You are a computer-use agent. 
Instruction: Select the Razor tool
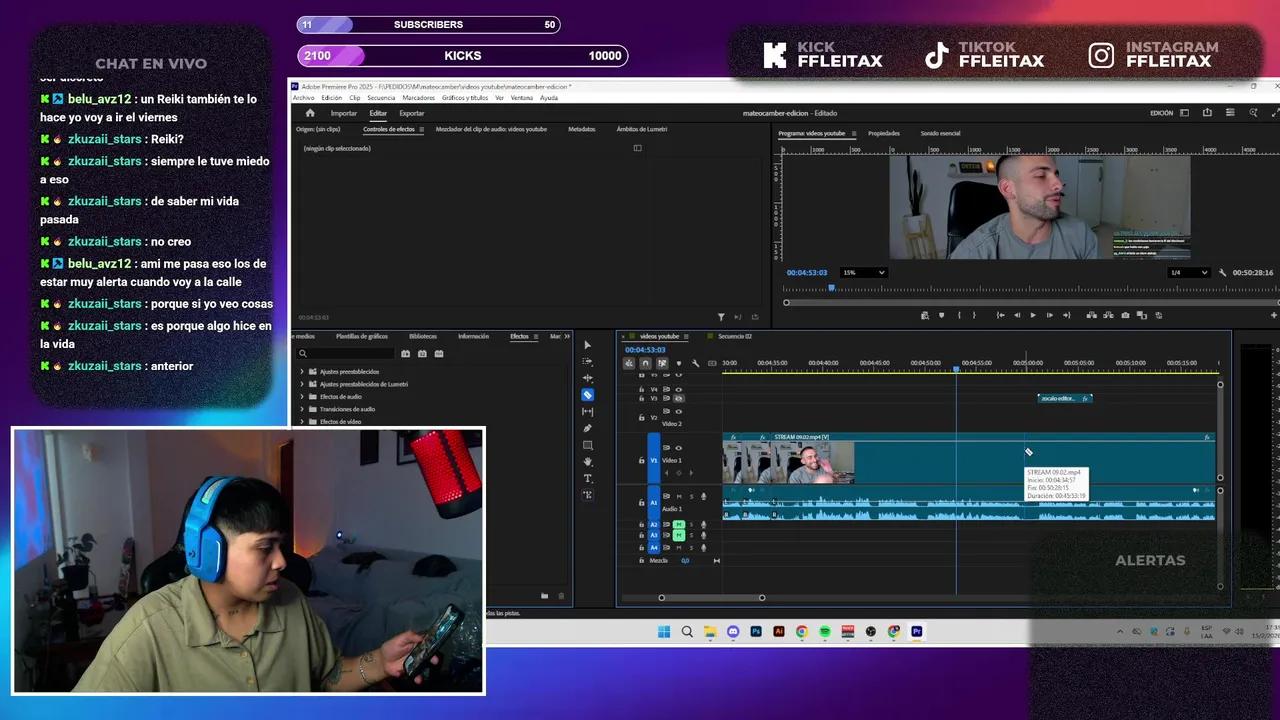point(587,395)
